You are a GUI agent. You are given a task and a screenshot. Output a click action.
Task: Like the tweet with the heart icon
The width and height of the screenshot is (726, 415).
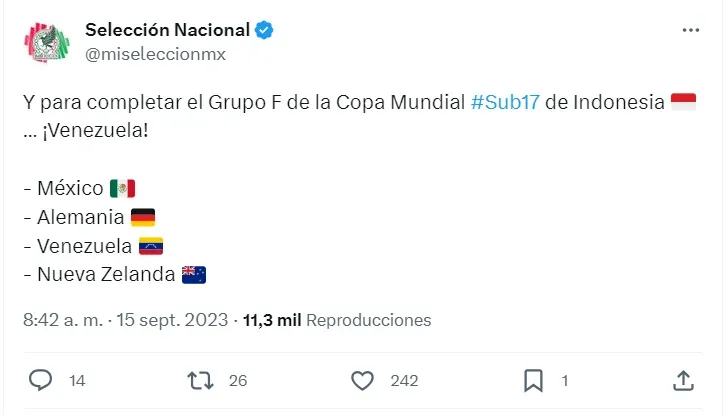(362, 381)
